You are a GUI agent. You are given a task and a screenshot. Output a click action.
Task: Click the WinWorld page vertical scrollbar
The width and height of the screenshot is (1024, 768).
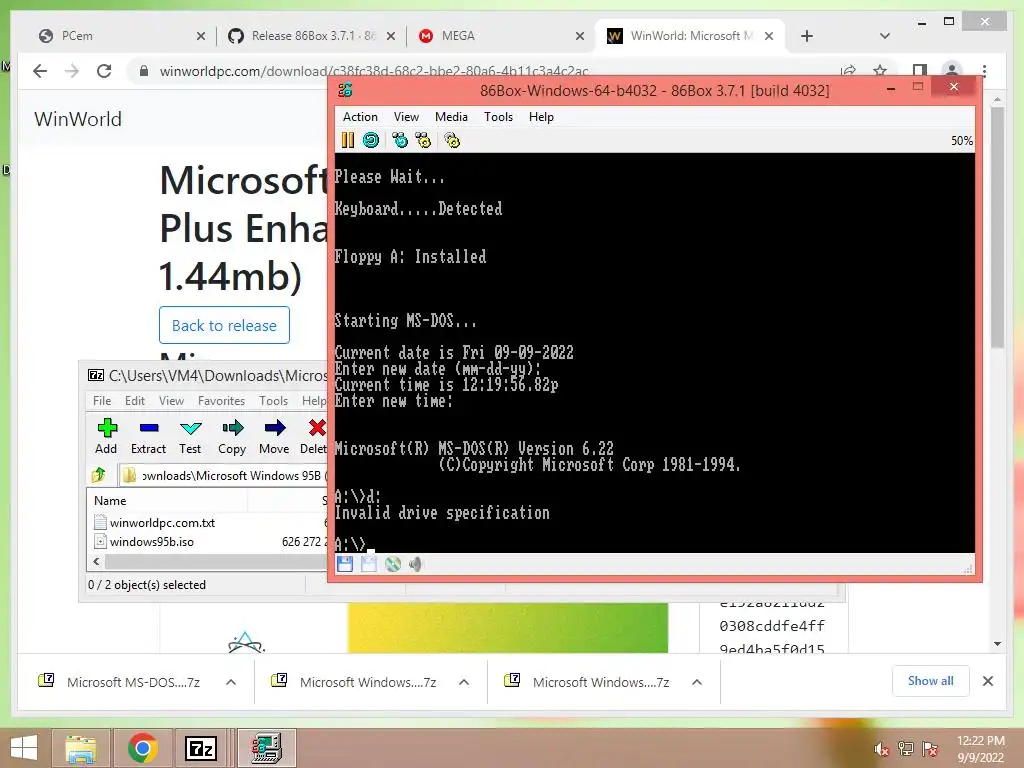(x=997, y=227)
